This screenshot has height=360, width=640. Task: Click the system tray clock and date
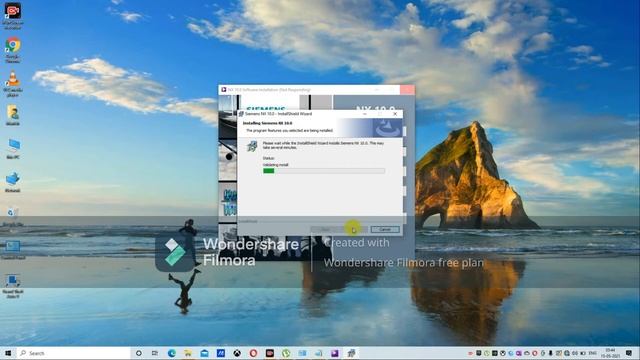point(610,353)
